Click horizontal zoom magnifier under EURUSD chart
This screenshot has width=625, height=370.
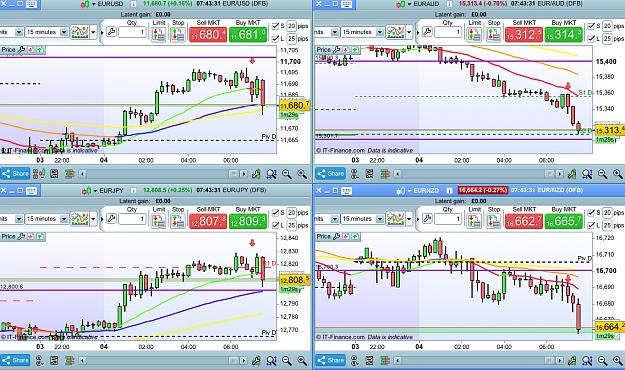[271, 174]
